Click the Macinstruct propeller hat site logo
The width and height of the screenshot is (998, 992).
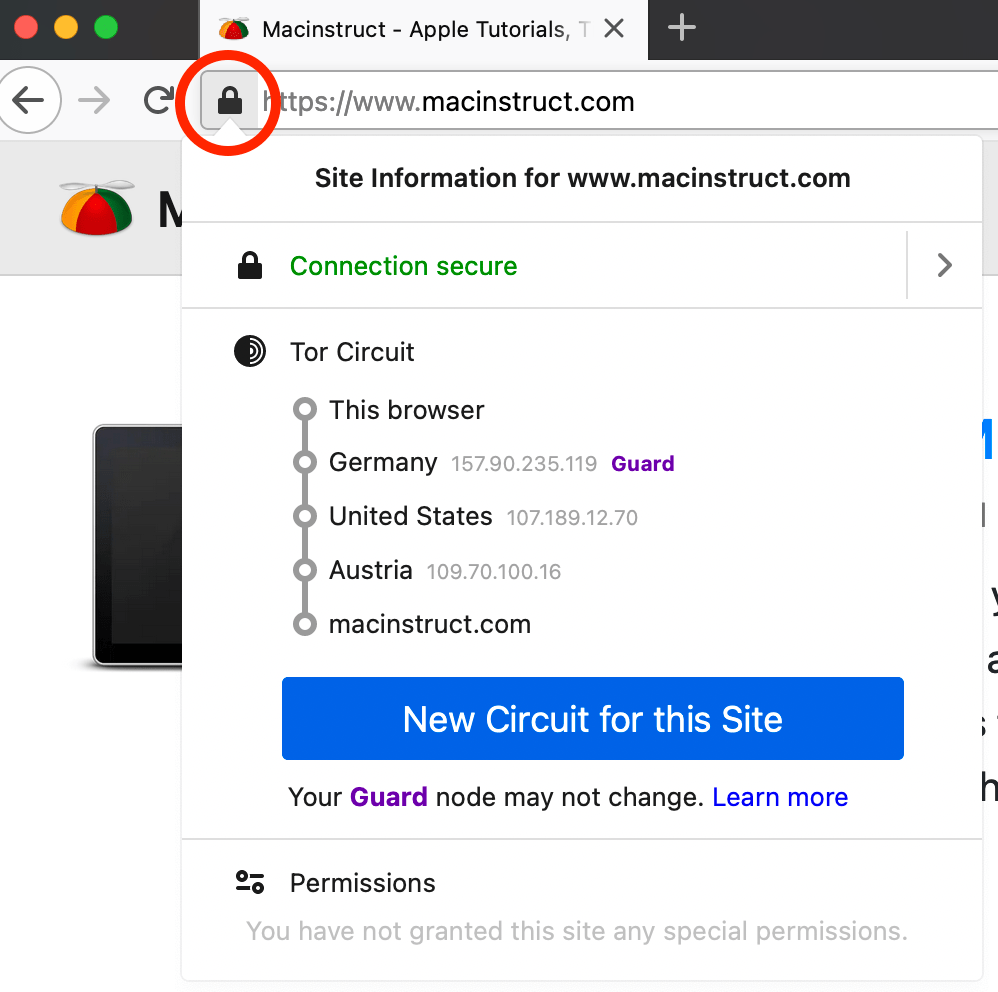tap(96, 207)
